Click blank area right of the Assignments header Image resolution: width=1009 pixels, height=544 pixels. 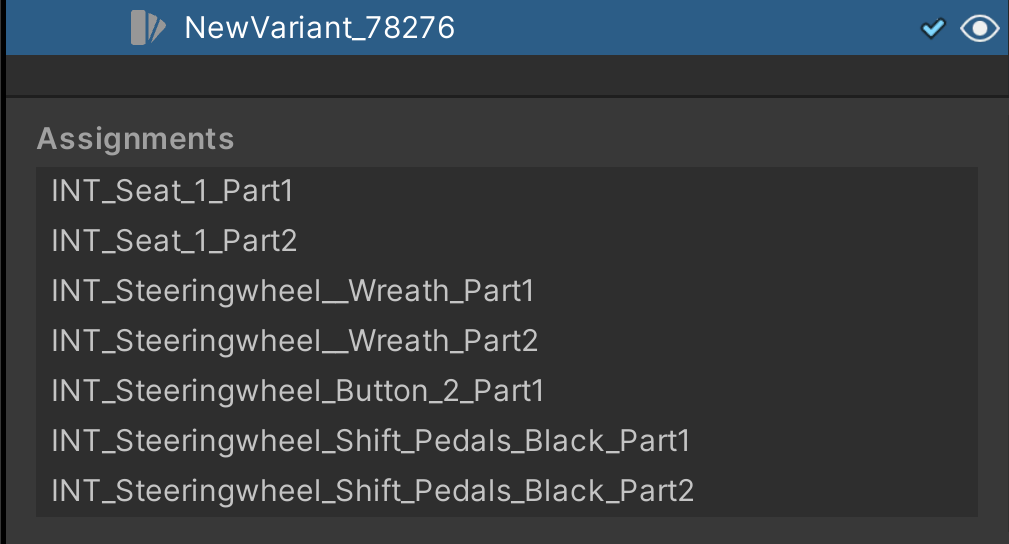click(600, 139)
